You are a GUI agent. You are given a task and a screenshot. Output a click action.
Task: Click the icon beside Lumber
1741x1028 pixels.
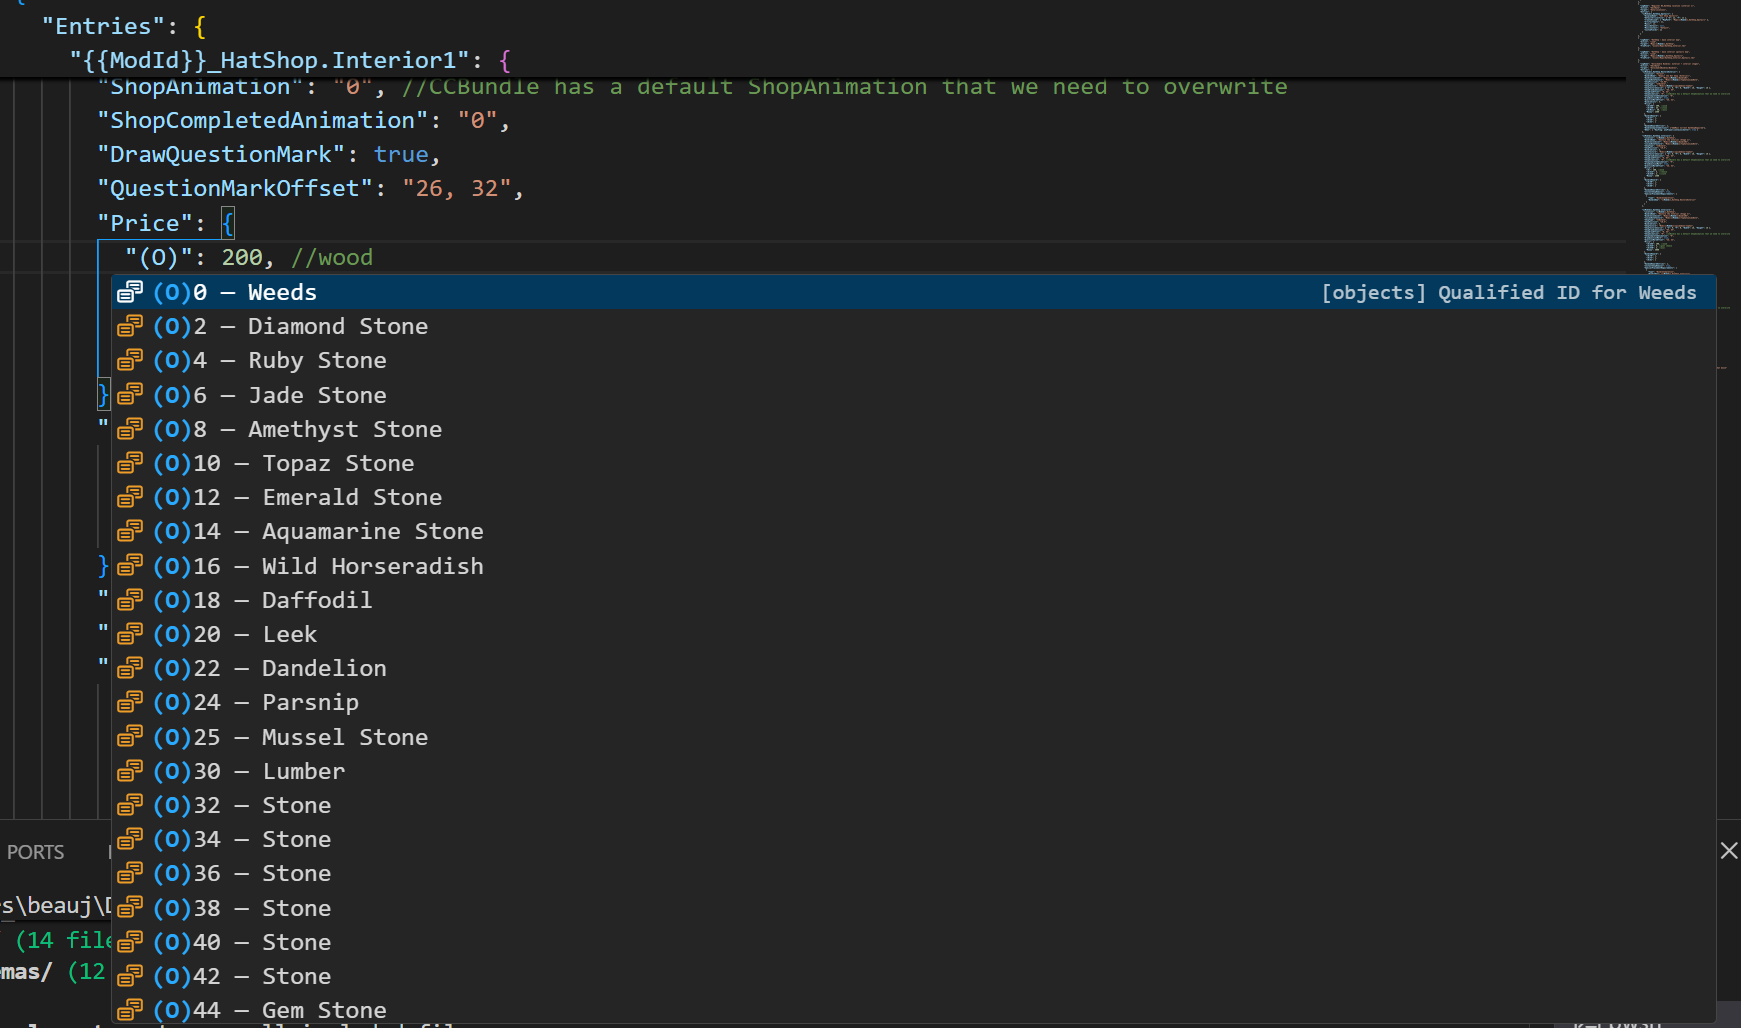point(130,771)
